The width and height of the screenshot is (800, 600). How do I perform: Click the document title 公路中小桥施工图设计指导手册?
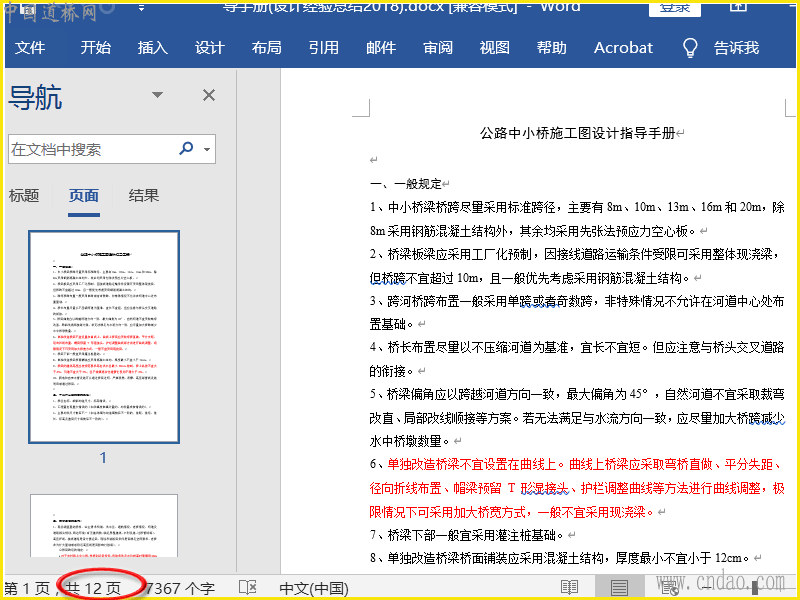point(577,133)
